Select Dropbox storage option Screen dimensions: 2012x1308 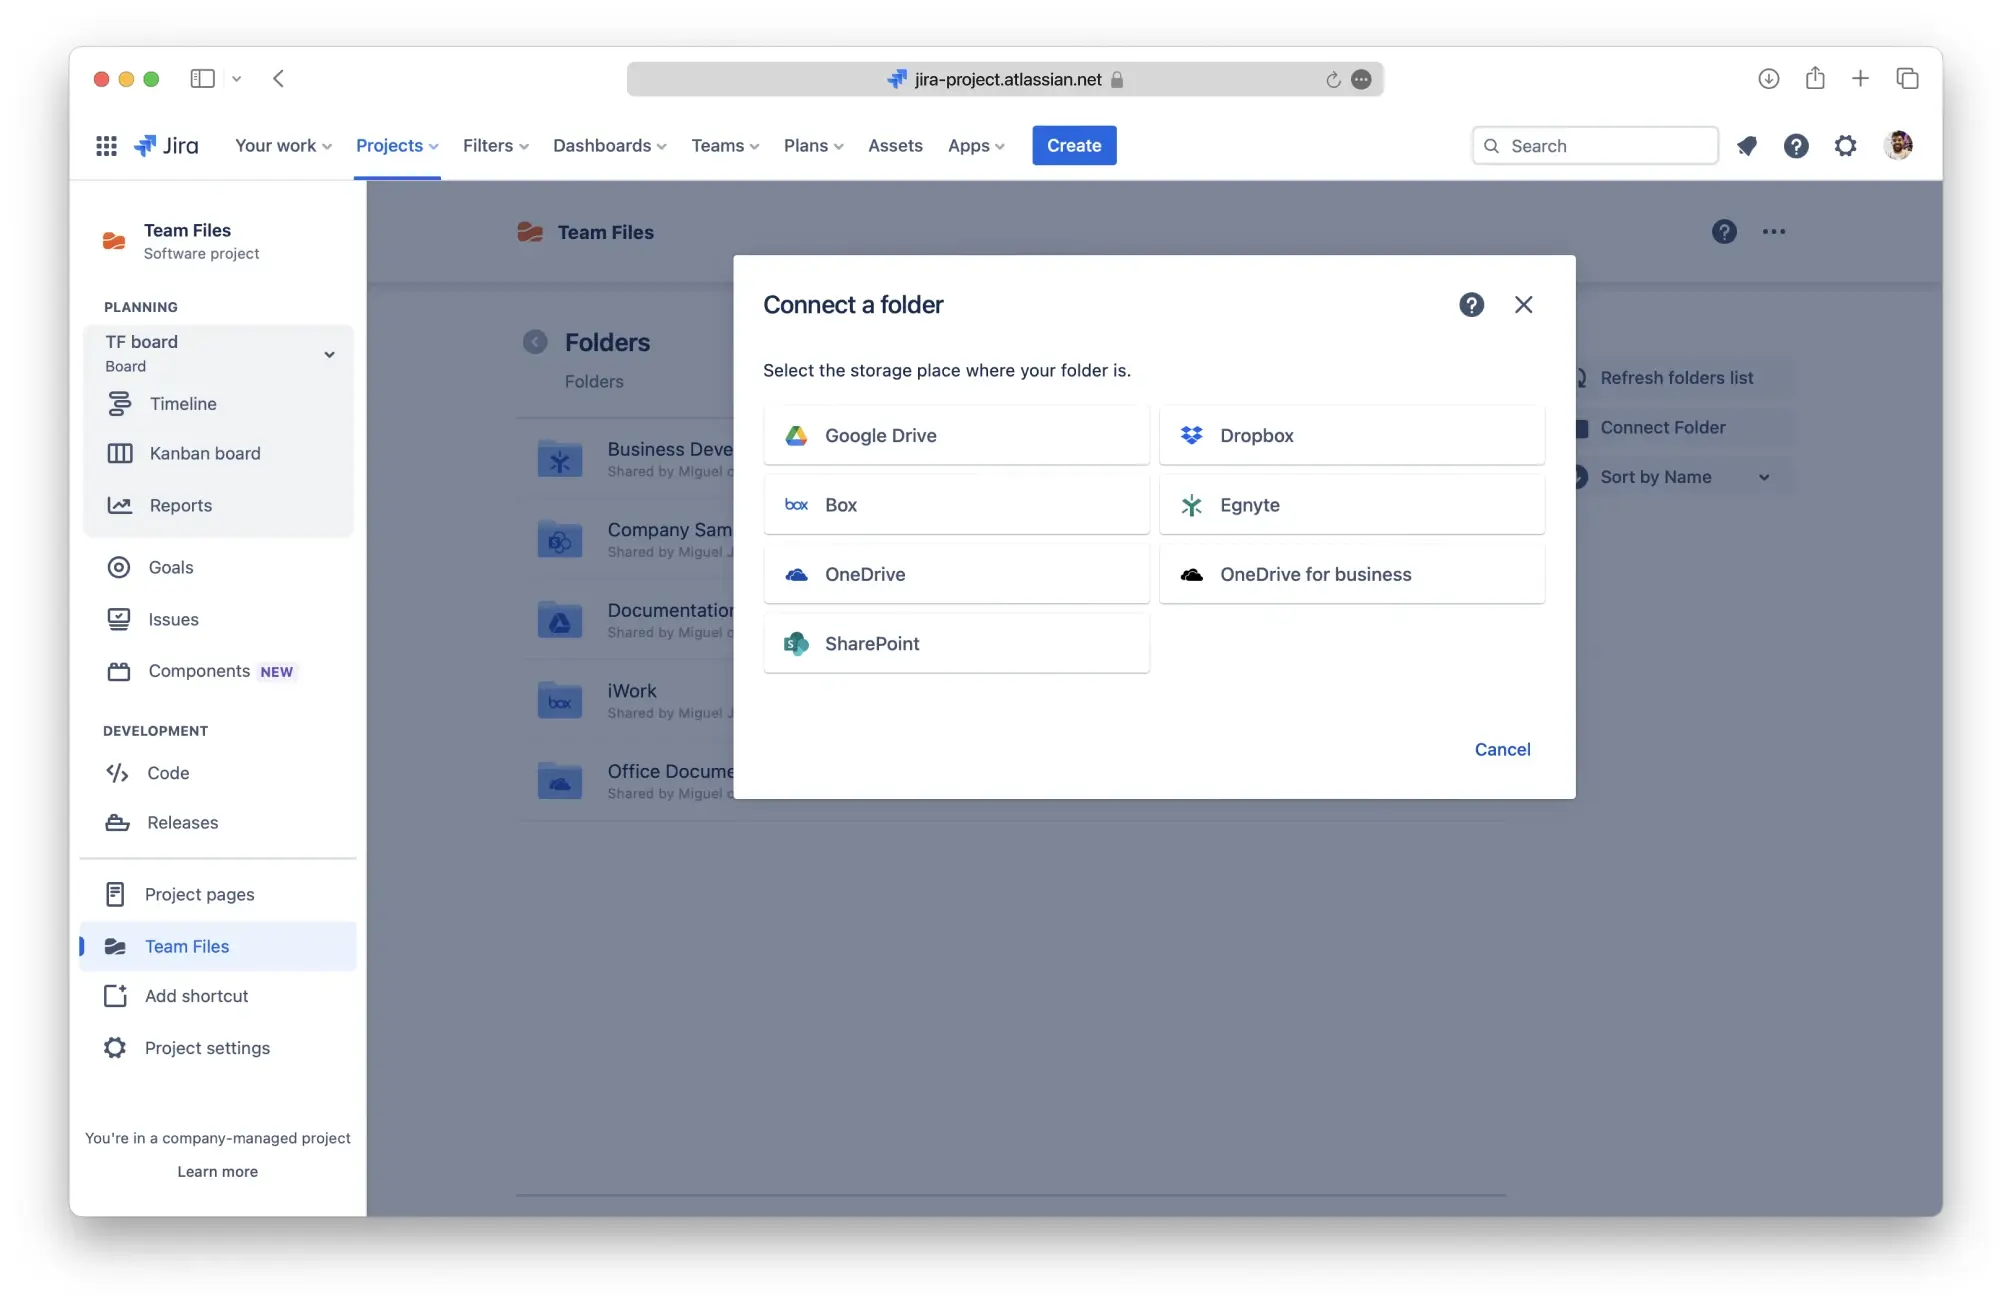[x=1351, y=435]
